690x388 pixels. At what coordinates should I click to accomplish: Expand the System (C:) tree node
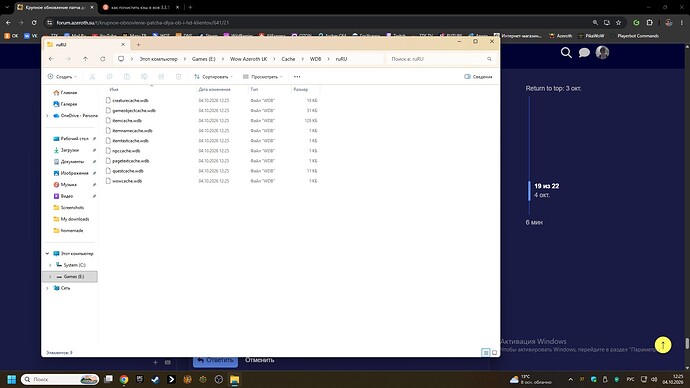pyautogui.click(x=50, y=265)
